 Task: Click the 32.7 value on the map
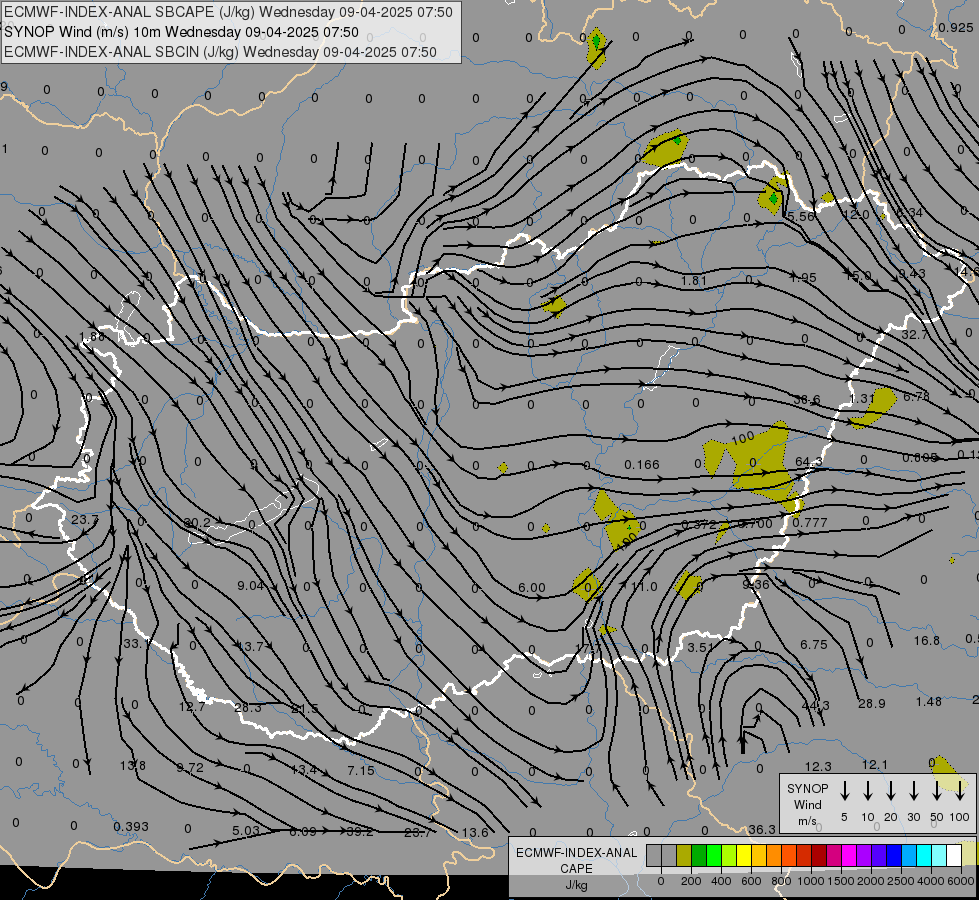click(x=915, y=334)
